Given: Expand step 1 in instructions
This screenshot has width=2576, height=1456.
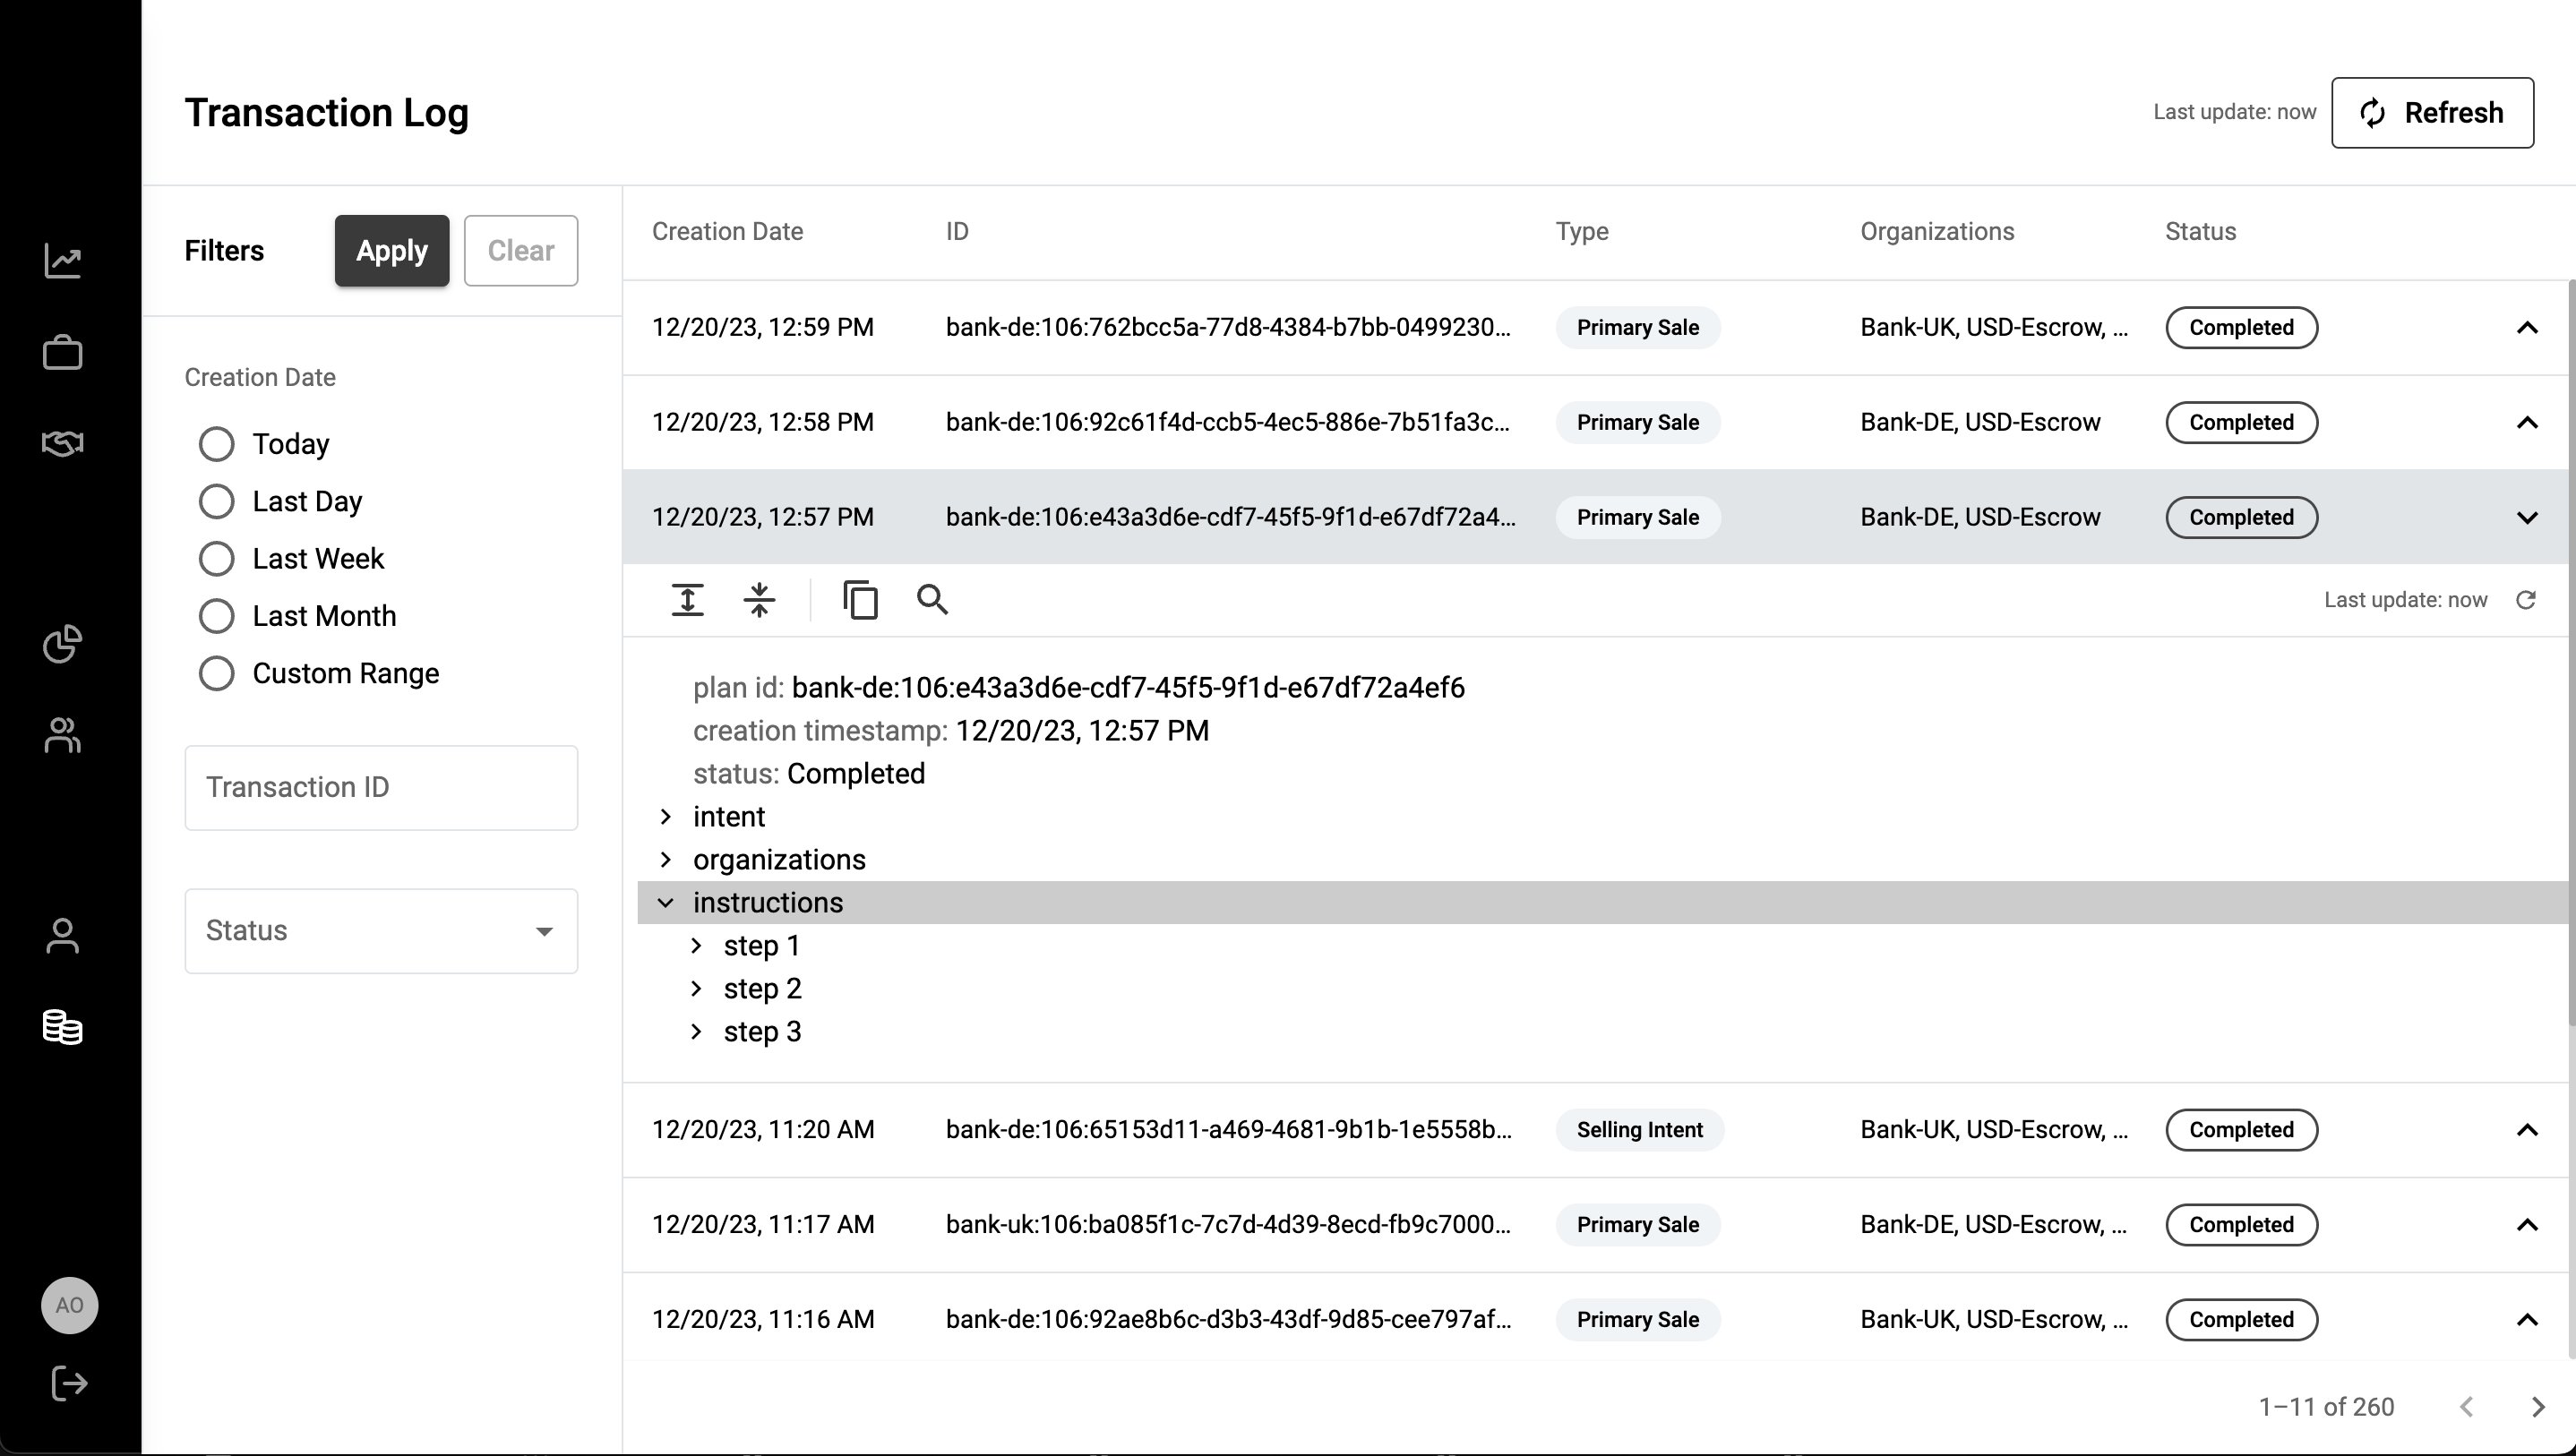Looking at the screenshot, I should point(697,946).
